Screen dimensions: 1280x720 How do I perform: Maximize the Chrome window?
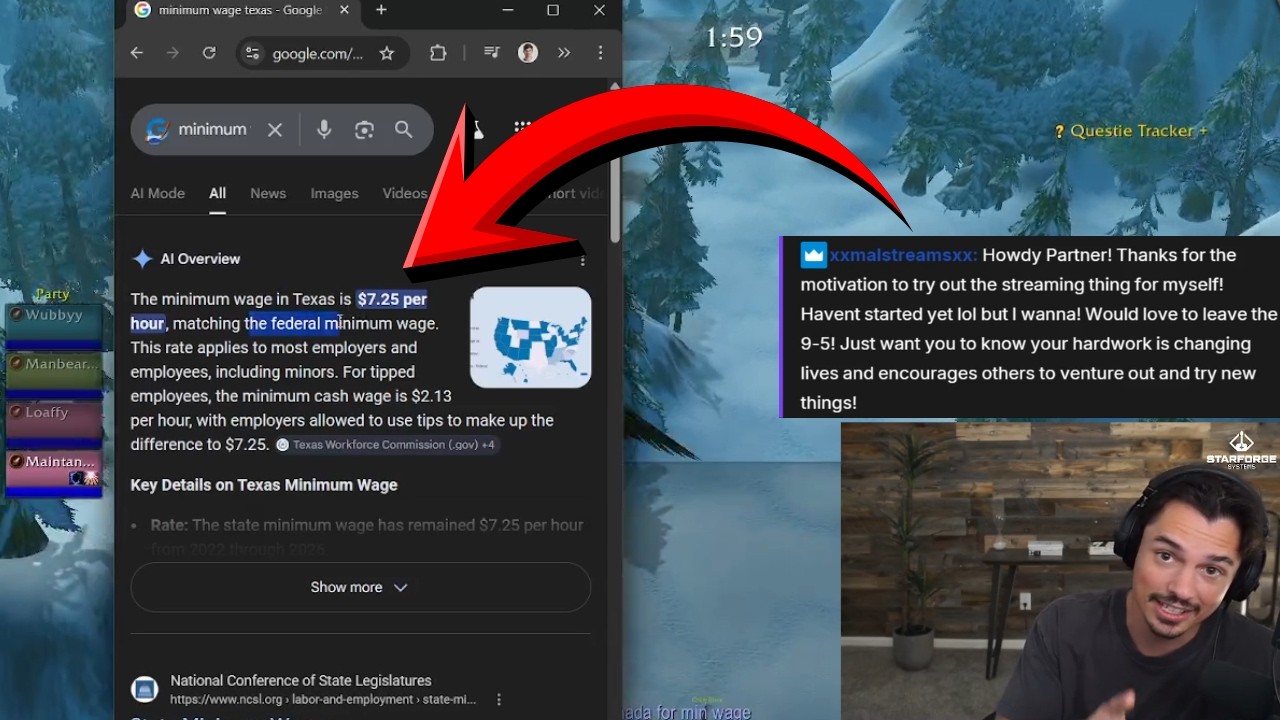(x=553, y=10)
